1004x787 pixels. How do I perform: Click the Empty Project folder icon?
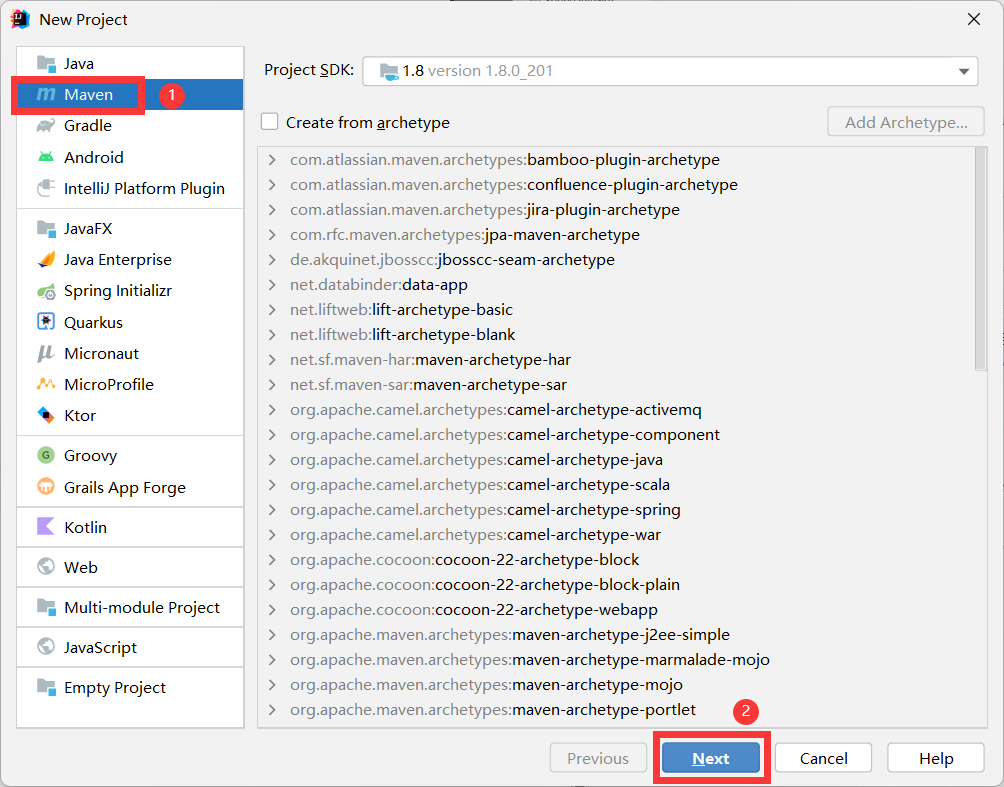[x=46, y=687]
